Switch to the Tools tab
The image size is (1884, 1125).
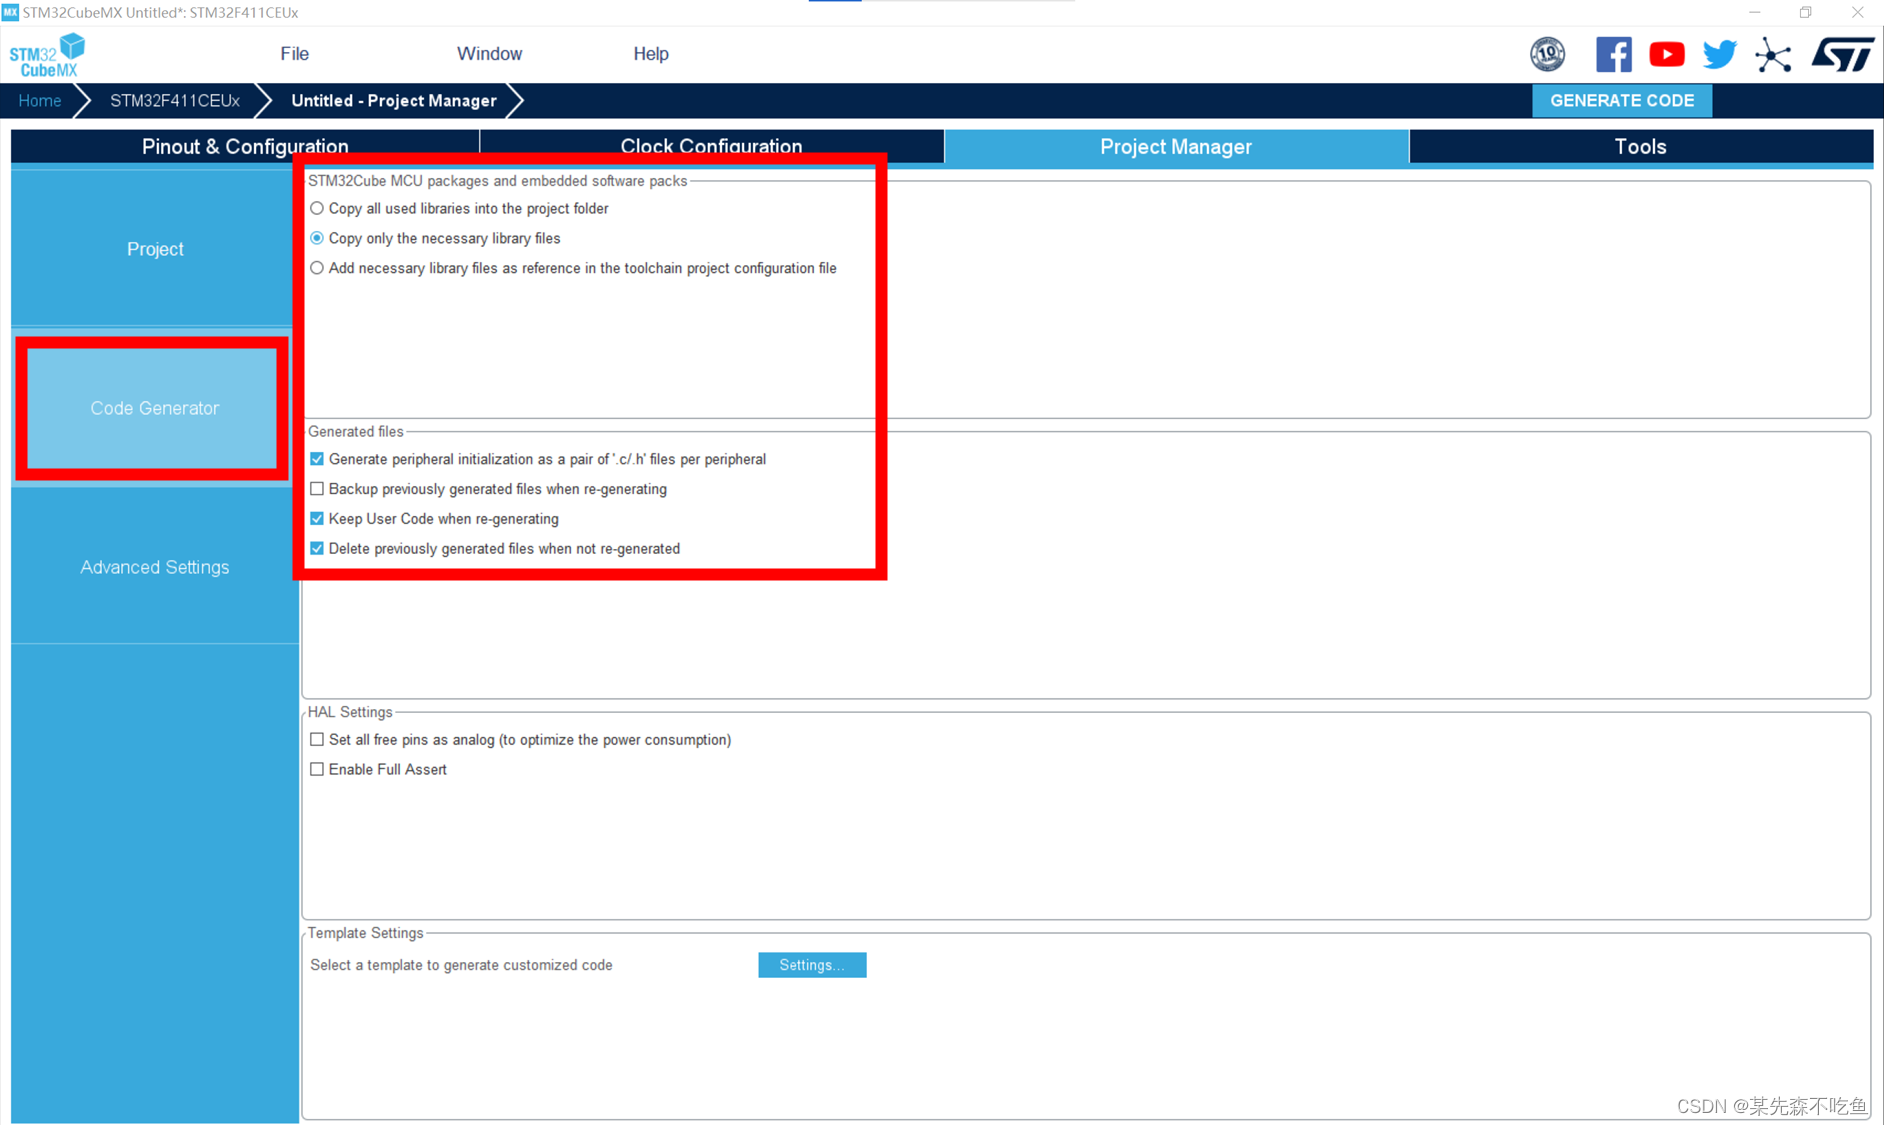(1640, 147)
